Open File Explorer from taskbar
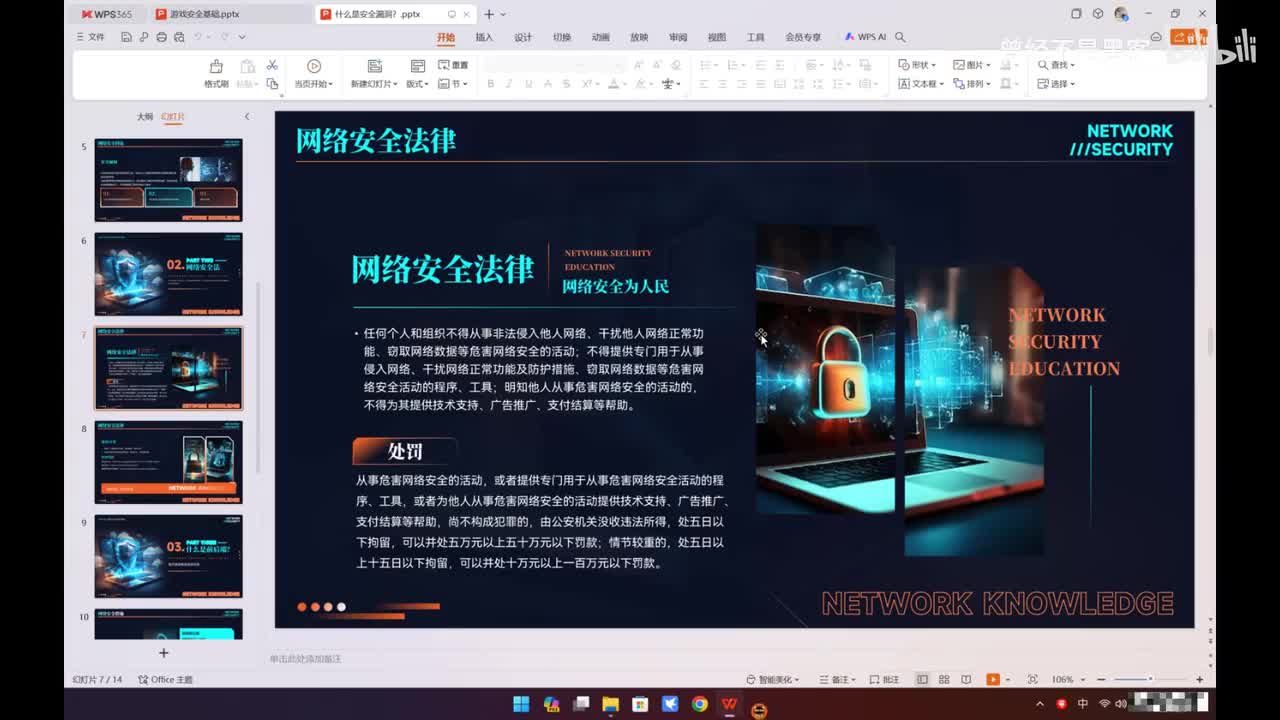Viewport: 1280px width, 720px height. 610,704
